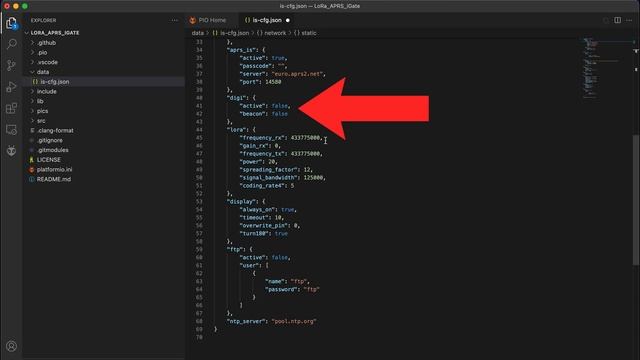Click the port value 14580
Viewport: 640px width, 360px height.
coord(273,82)
